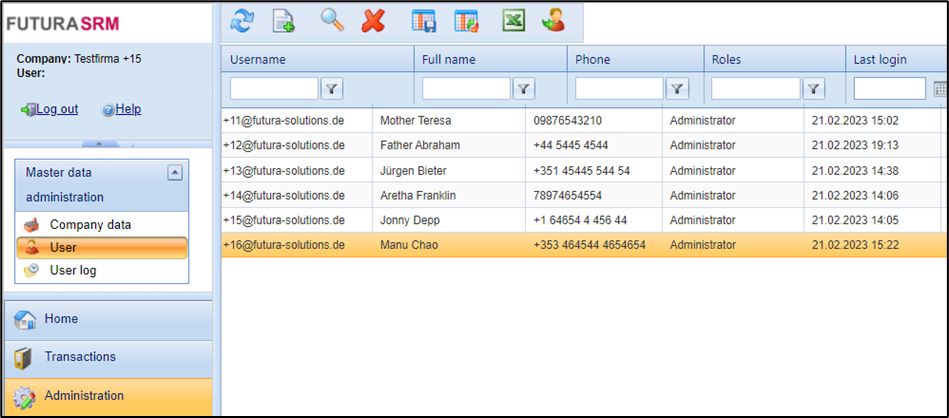Collapse the Master data administration panel
The height and width of the screenshot is (418, 949).
click(x=175, y=173)
